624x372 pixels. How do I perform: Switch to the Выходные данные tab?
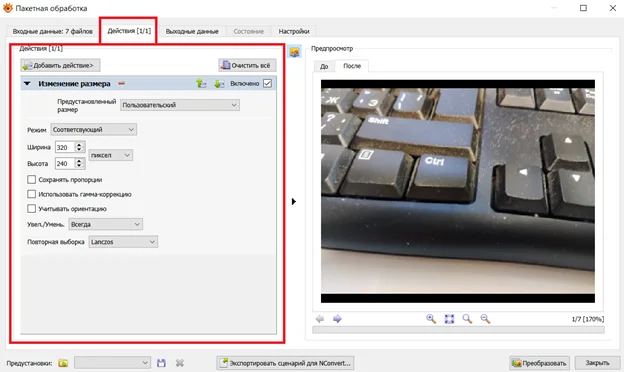coord(192,31)
